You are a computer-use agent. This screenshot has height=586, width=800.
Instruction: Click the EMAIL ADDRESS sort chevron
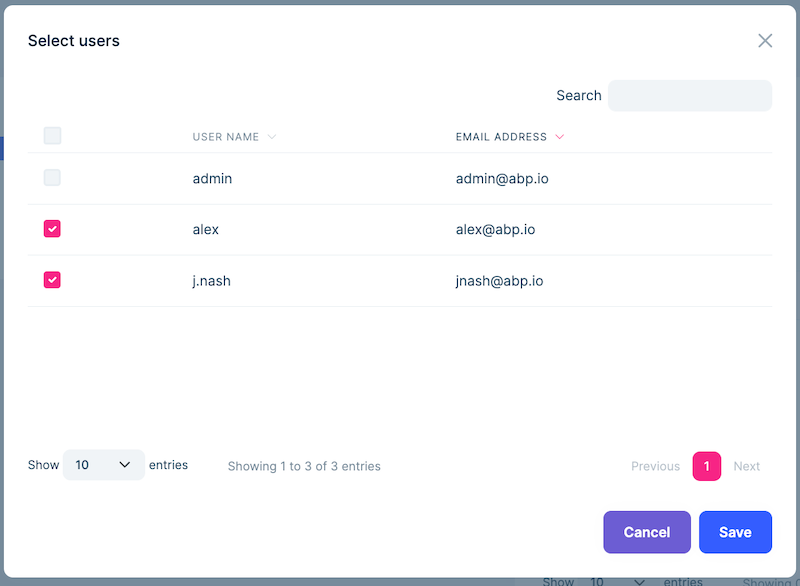point(560,137)
